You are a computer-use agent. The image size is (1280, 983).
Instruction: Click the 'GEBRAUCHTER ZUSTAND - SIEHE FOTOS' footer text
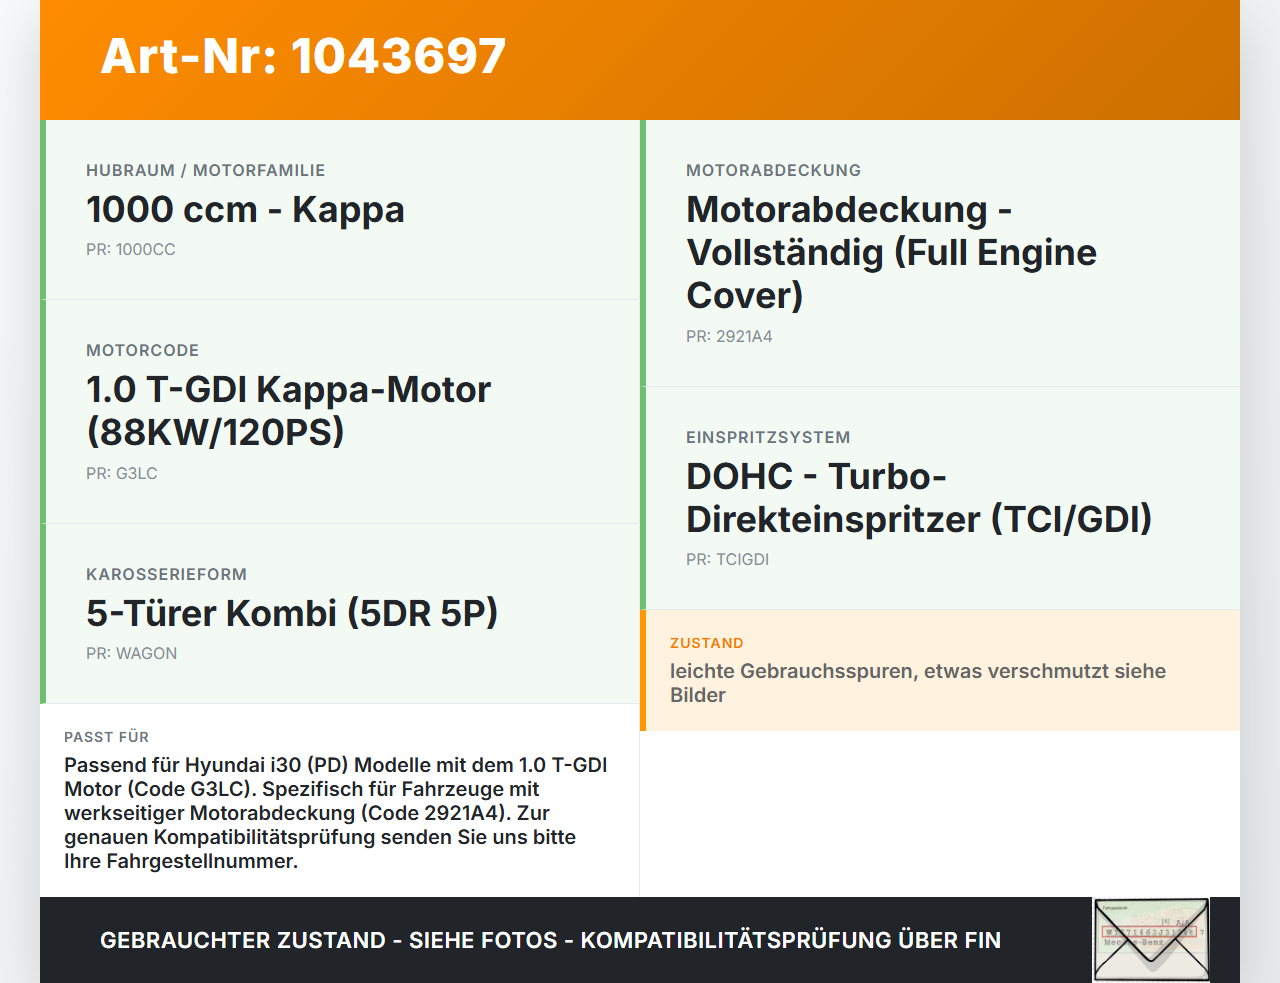pos(550,940)
